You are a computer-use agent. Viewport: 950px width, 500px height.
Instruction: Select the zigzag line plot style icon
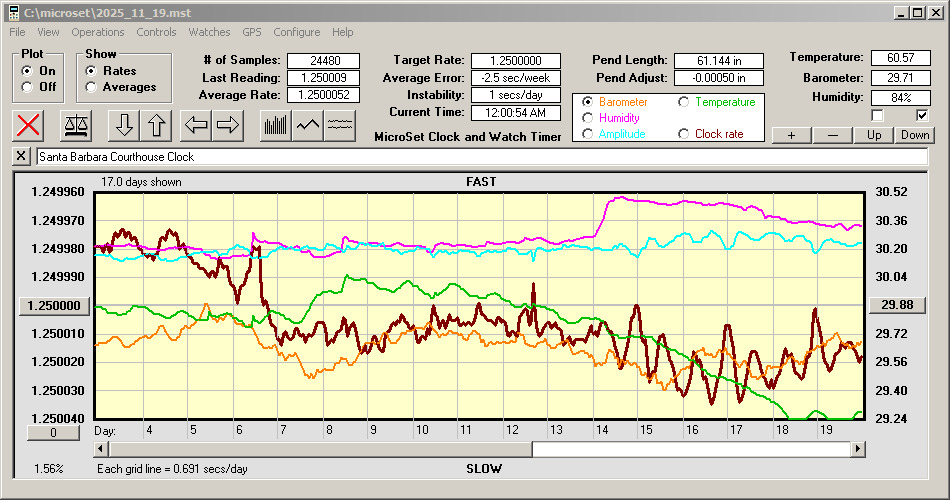click(308, 125)
